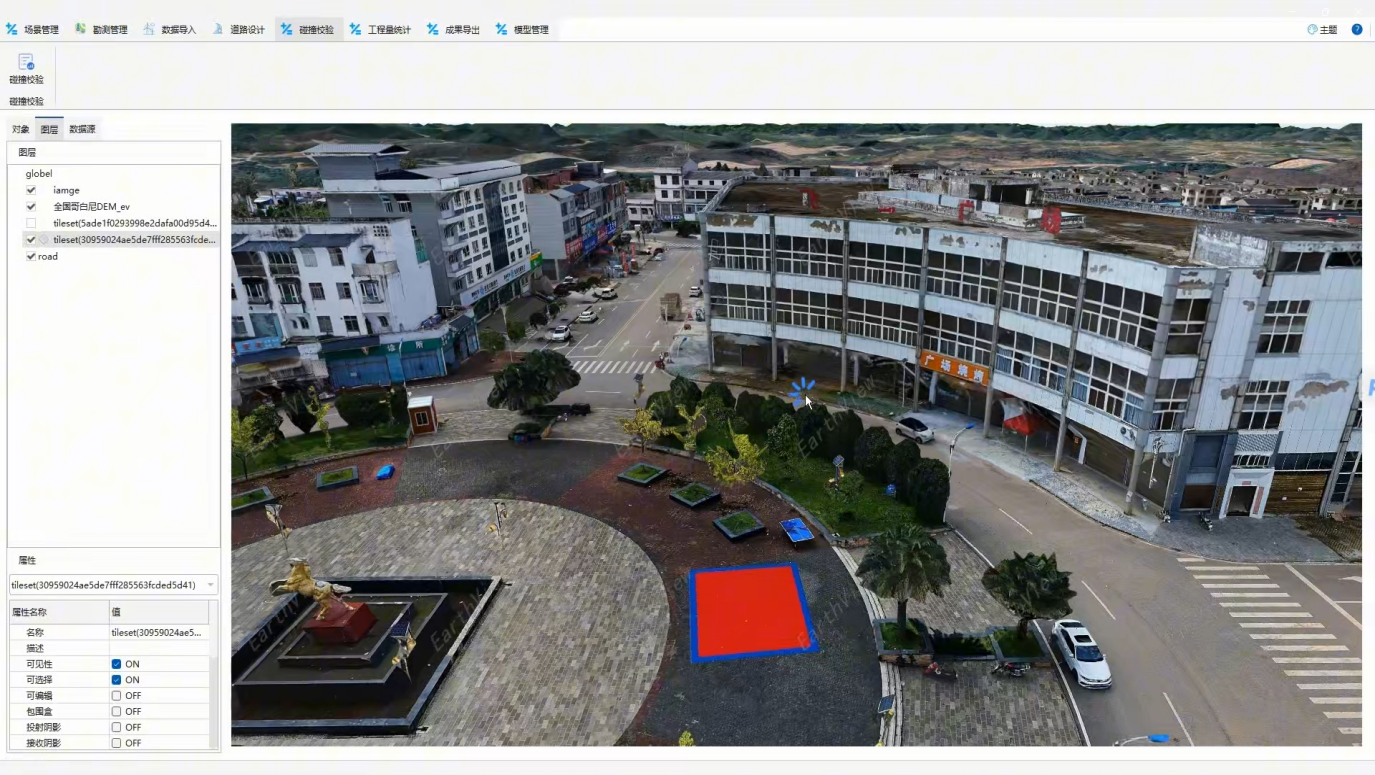Click the '可选择' property label
The width and height of the screenshot is (1375, 775).
[39, 680]
